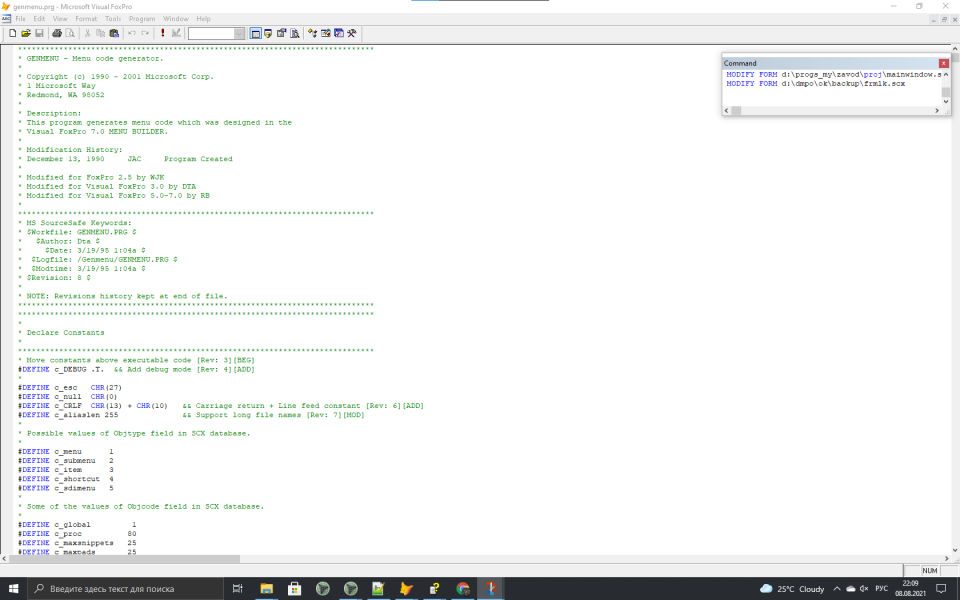Open the РУС input language selector
This screenshot has height=600, width=960.
[881, 589]
